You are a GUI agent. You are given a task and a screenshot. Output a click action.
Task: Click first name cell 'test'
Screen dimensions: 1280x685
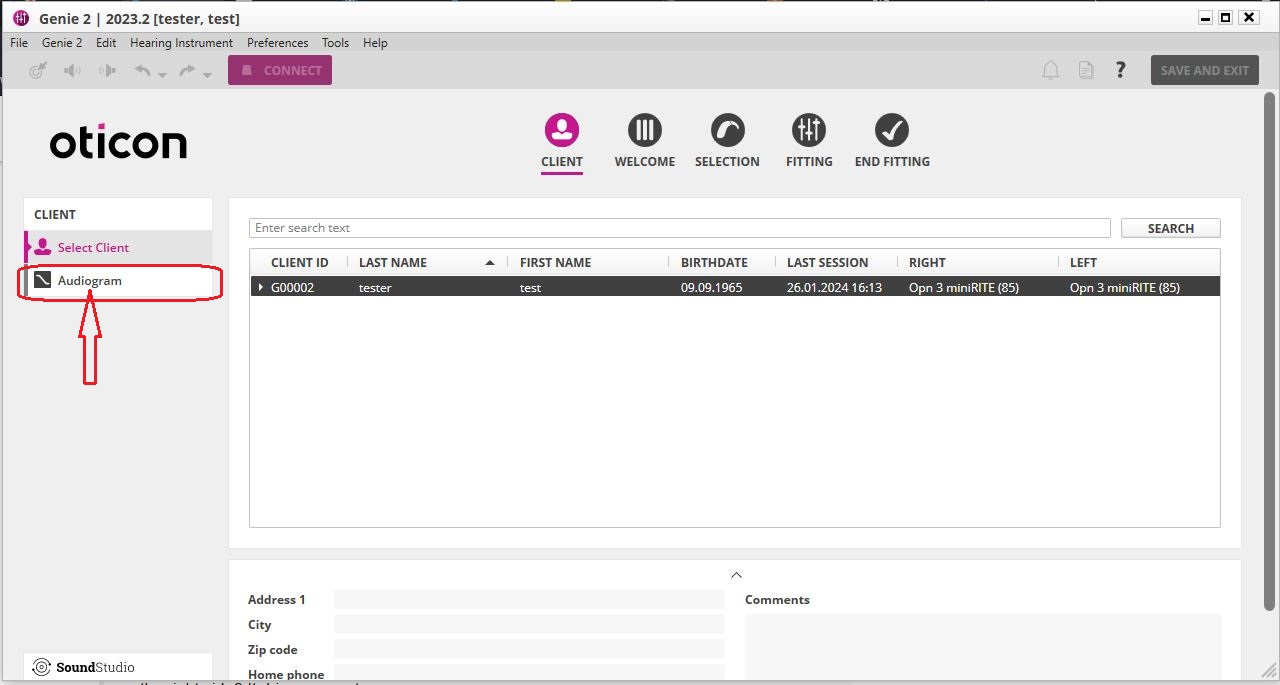tap(530, 288)
